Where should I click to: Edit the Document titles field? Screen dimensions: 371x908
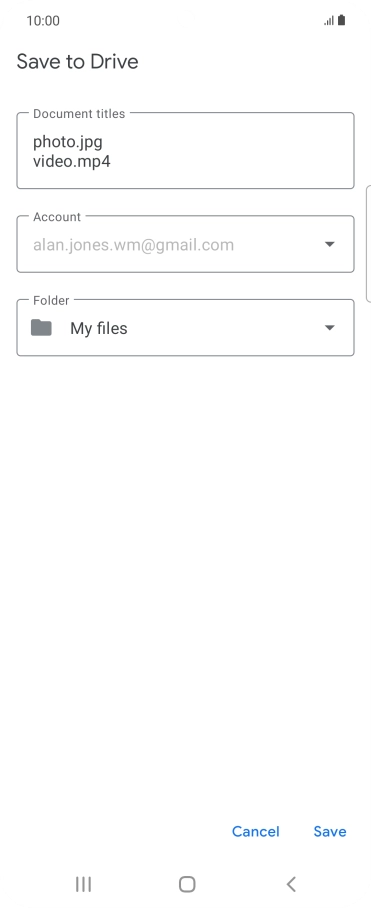coord(185,151)
